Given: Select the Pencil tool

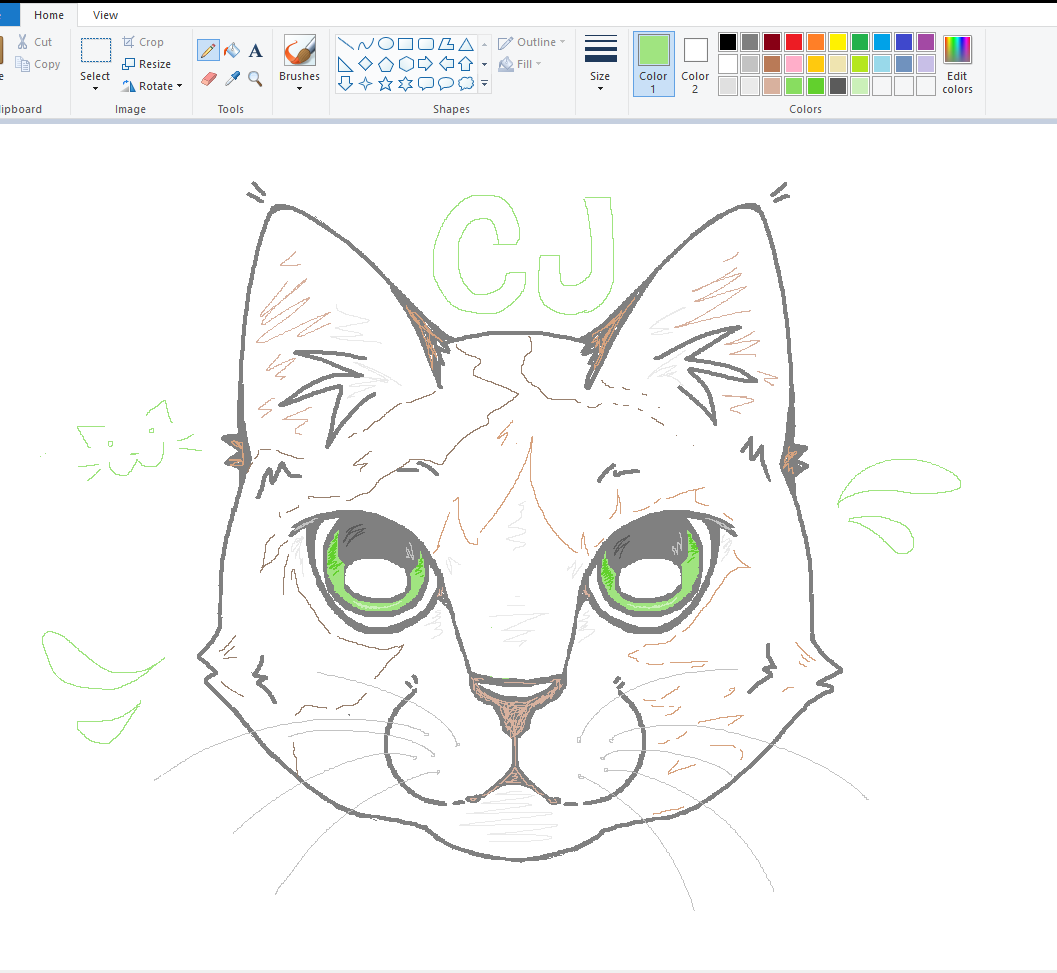Looking at the screenshot, I should 208,51.
